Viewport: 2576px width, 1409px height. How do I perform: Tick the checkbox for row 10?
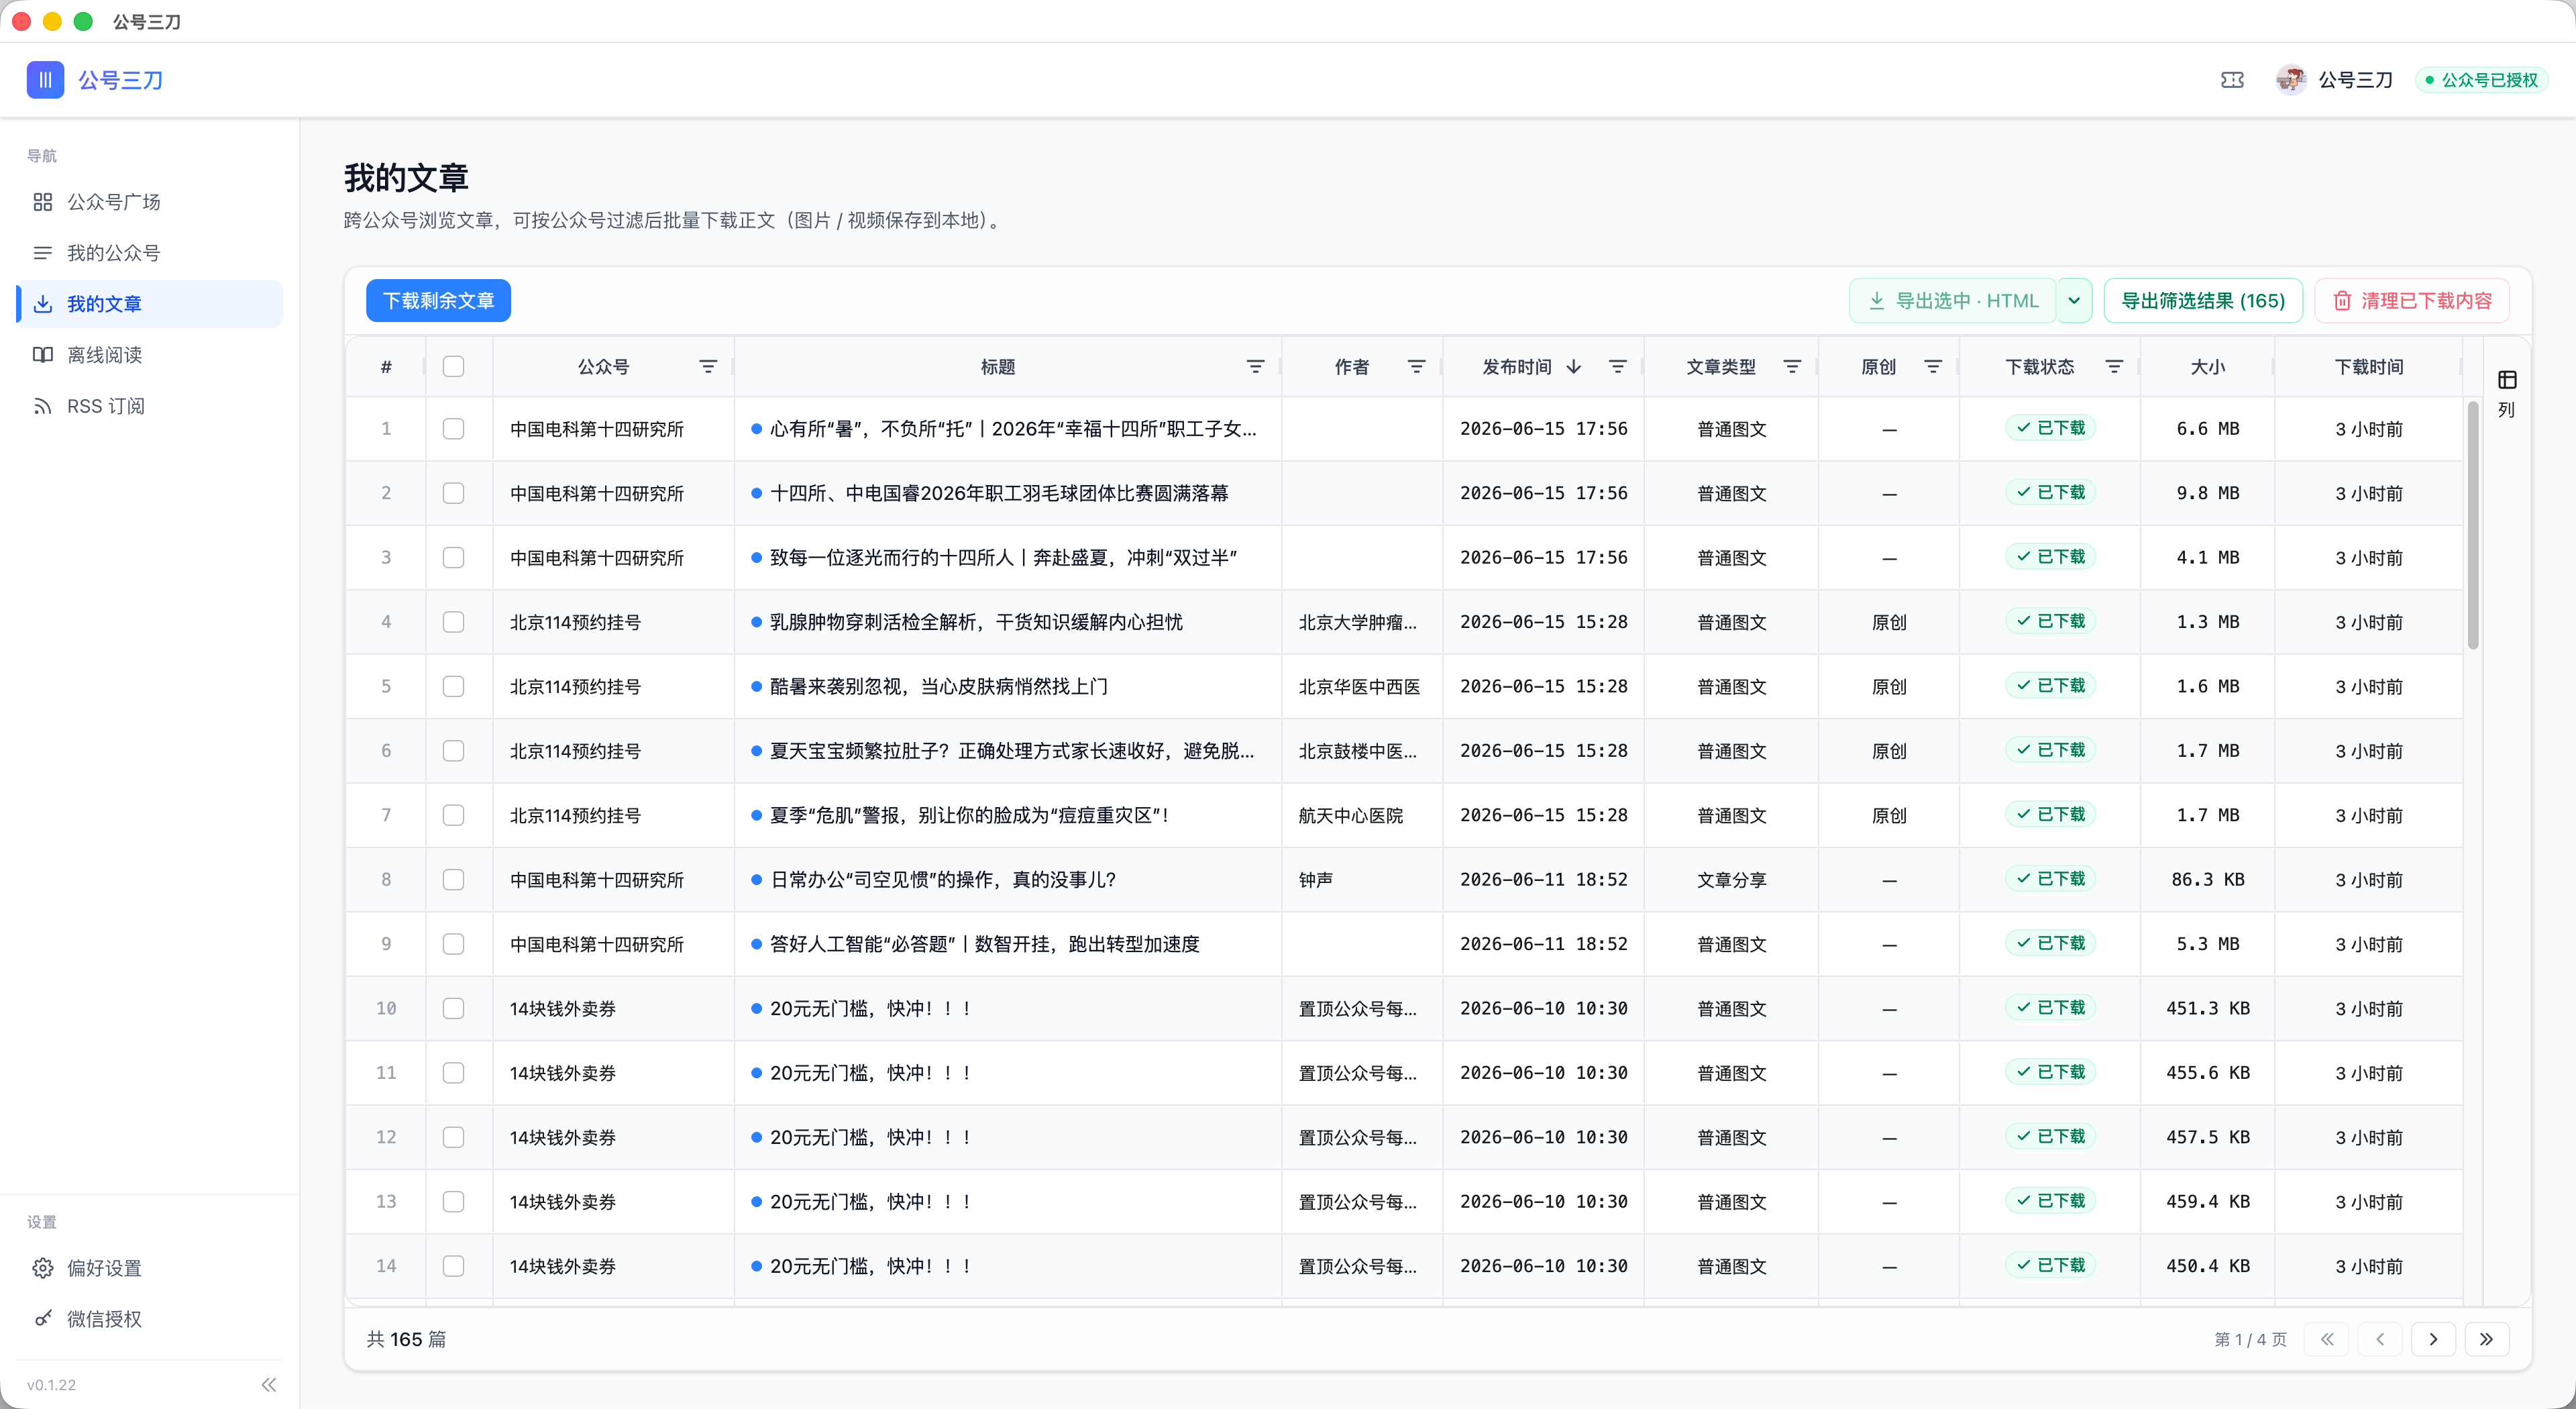click(x=453, y=1009)
